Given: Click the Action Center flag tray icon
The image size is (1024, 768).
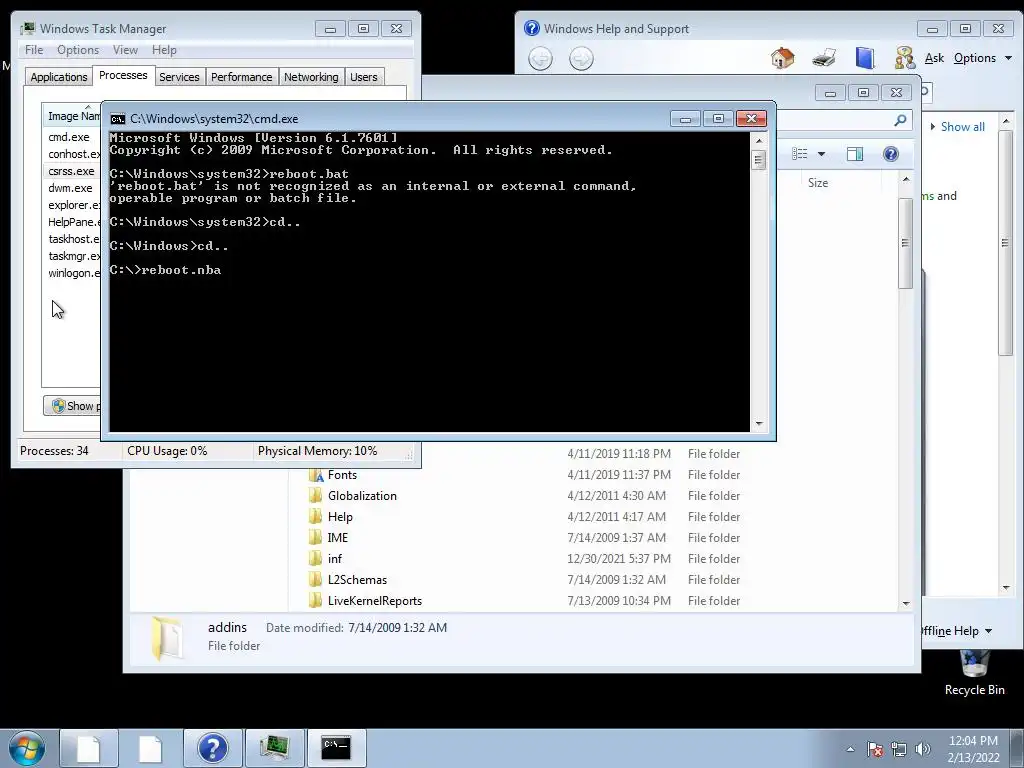Looking at the screenshot, I should pos(875,749).
